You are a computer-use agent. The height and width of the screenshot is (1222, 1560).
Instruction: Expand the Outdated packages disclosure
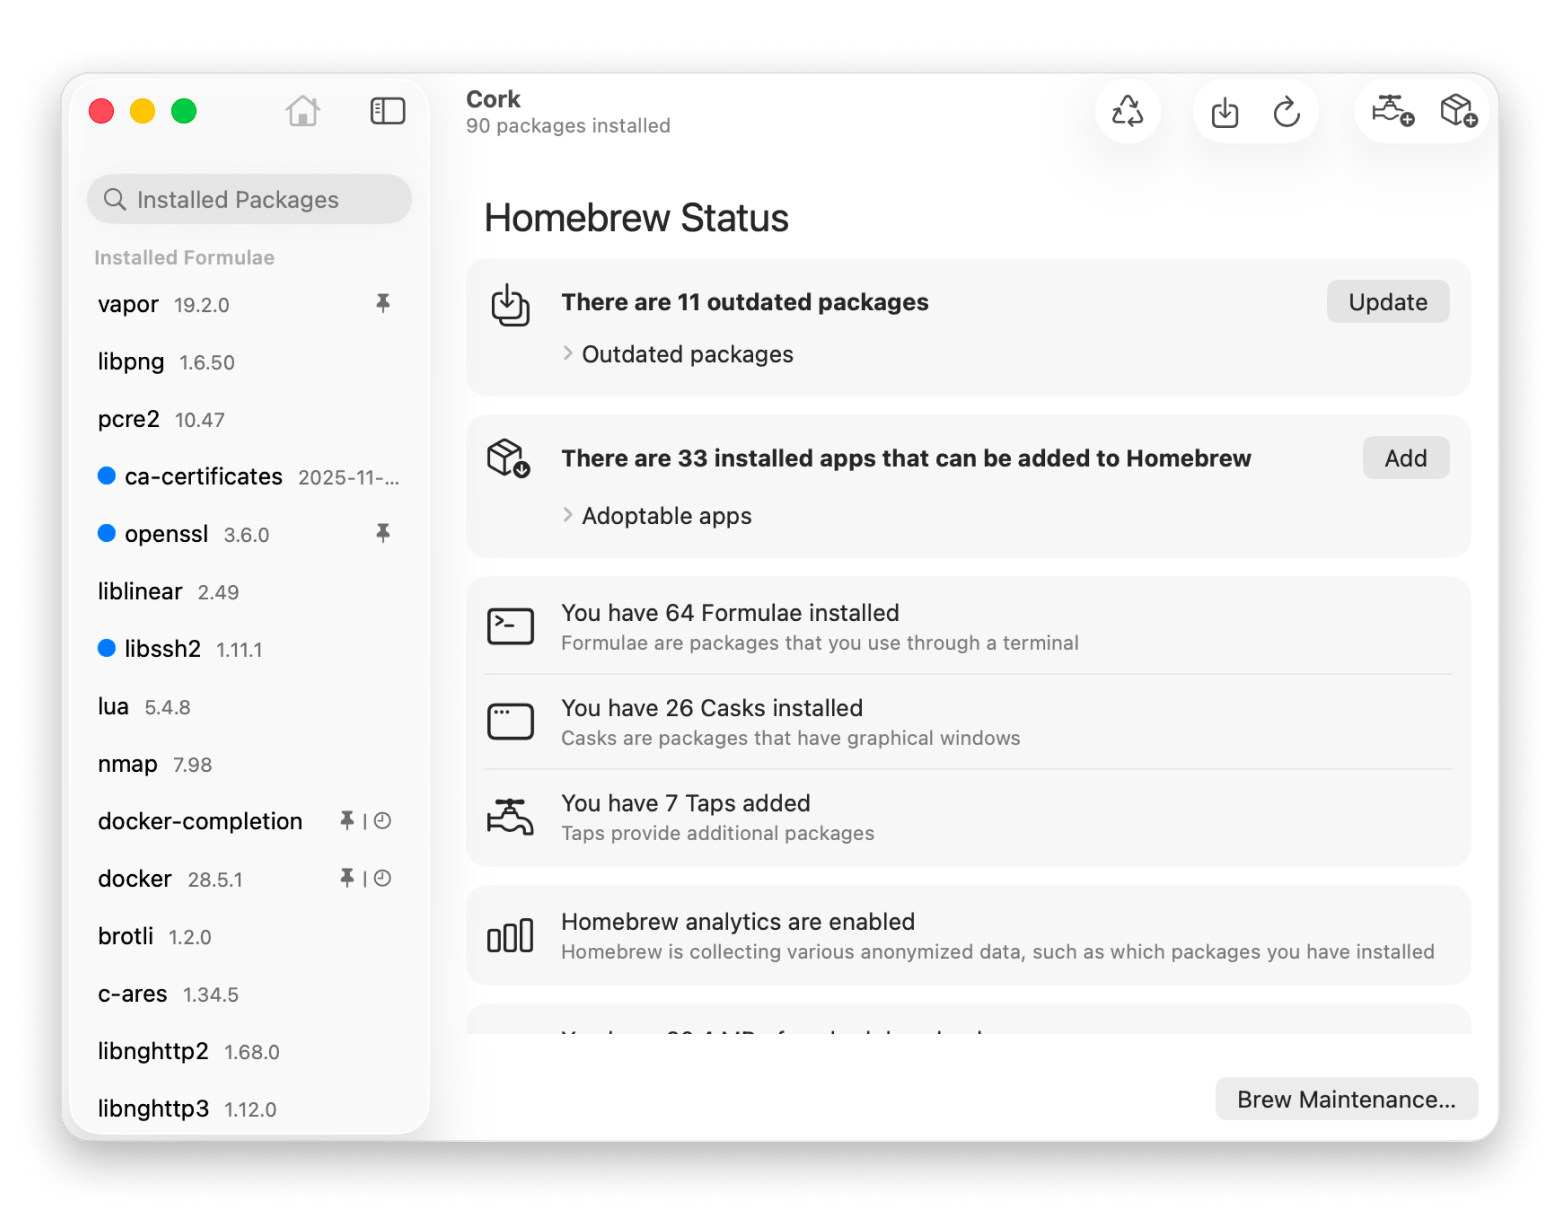pos(568,354)
